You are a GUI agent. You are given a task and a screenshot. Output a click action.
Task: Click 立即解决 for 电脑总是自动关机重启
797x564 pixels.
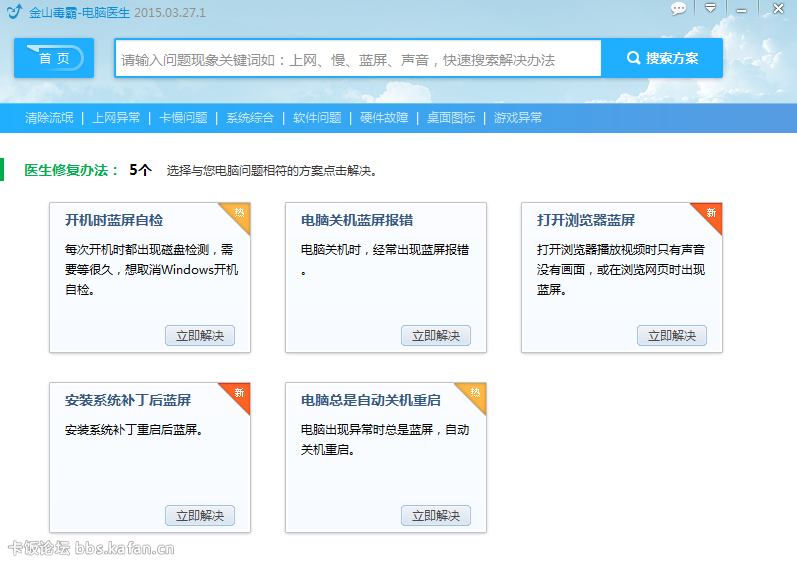click(x=436, y=515)
